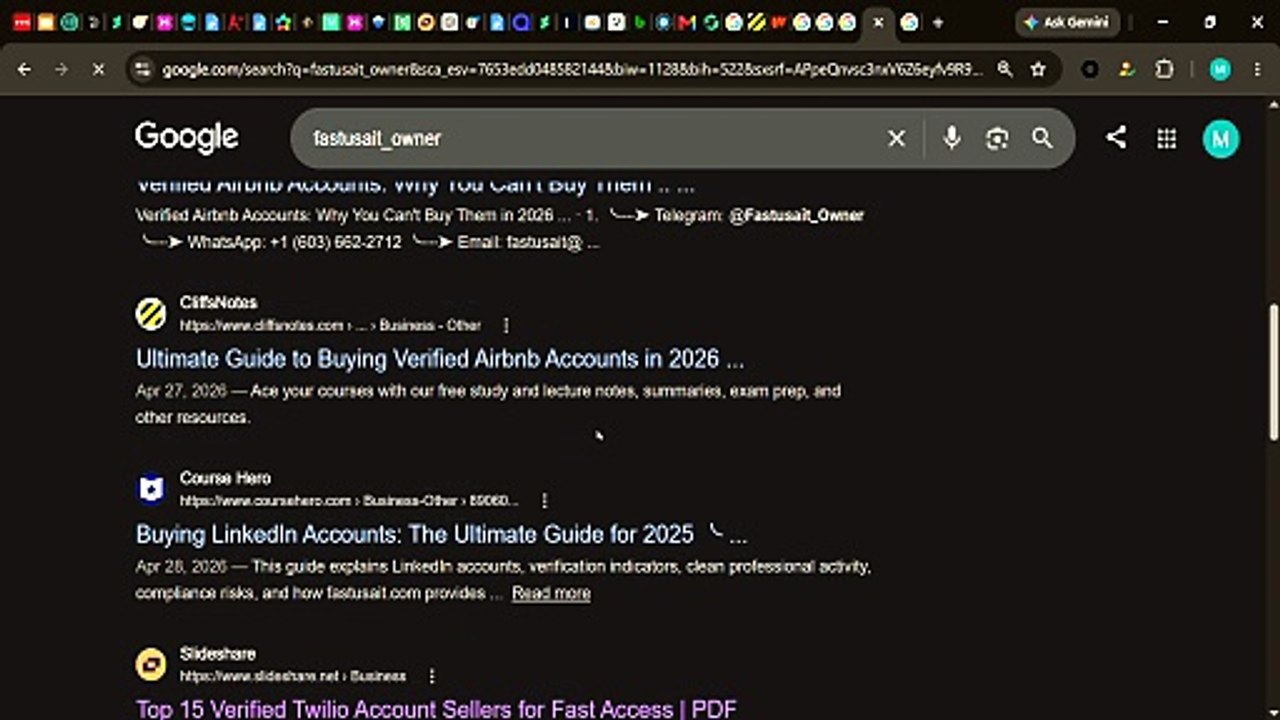The height and width of the screenshot is (720, 1280).
Task: Click the Course Hero result favicon
Action: point(151,489)
